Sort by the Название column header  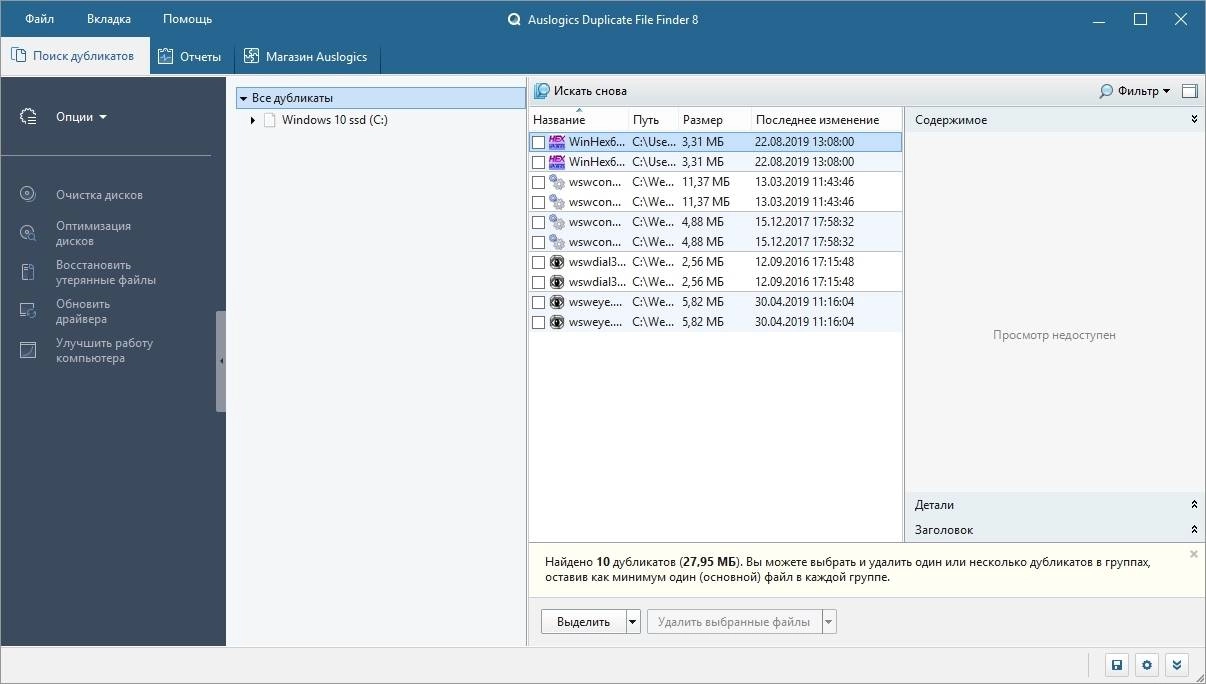(578, 120)
